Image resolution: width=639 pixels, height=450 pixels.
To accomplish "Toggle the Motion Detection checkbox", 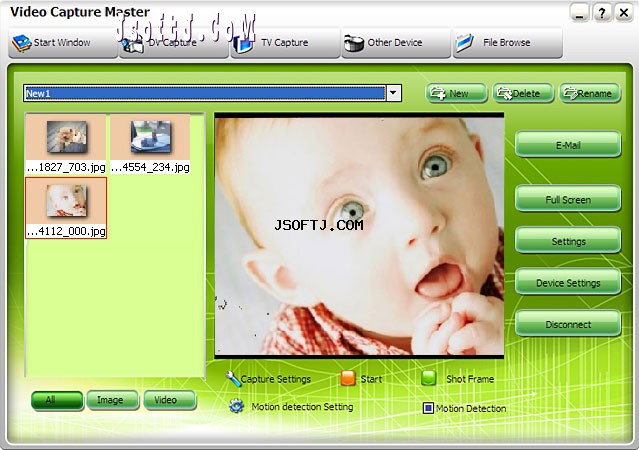I will (x=428, y=408).
